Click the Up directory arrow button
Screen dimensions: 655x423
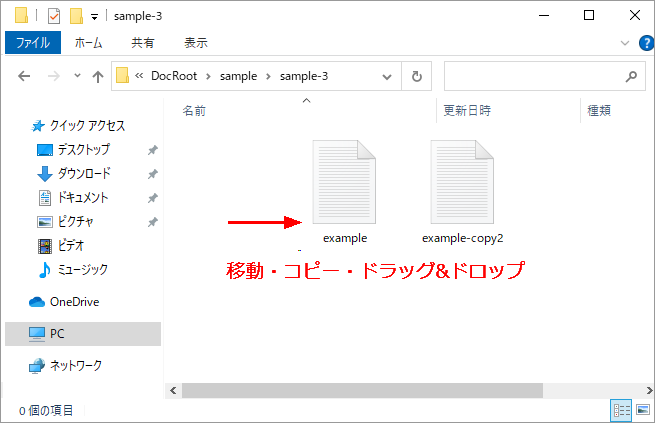(98, 76)
